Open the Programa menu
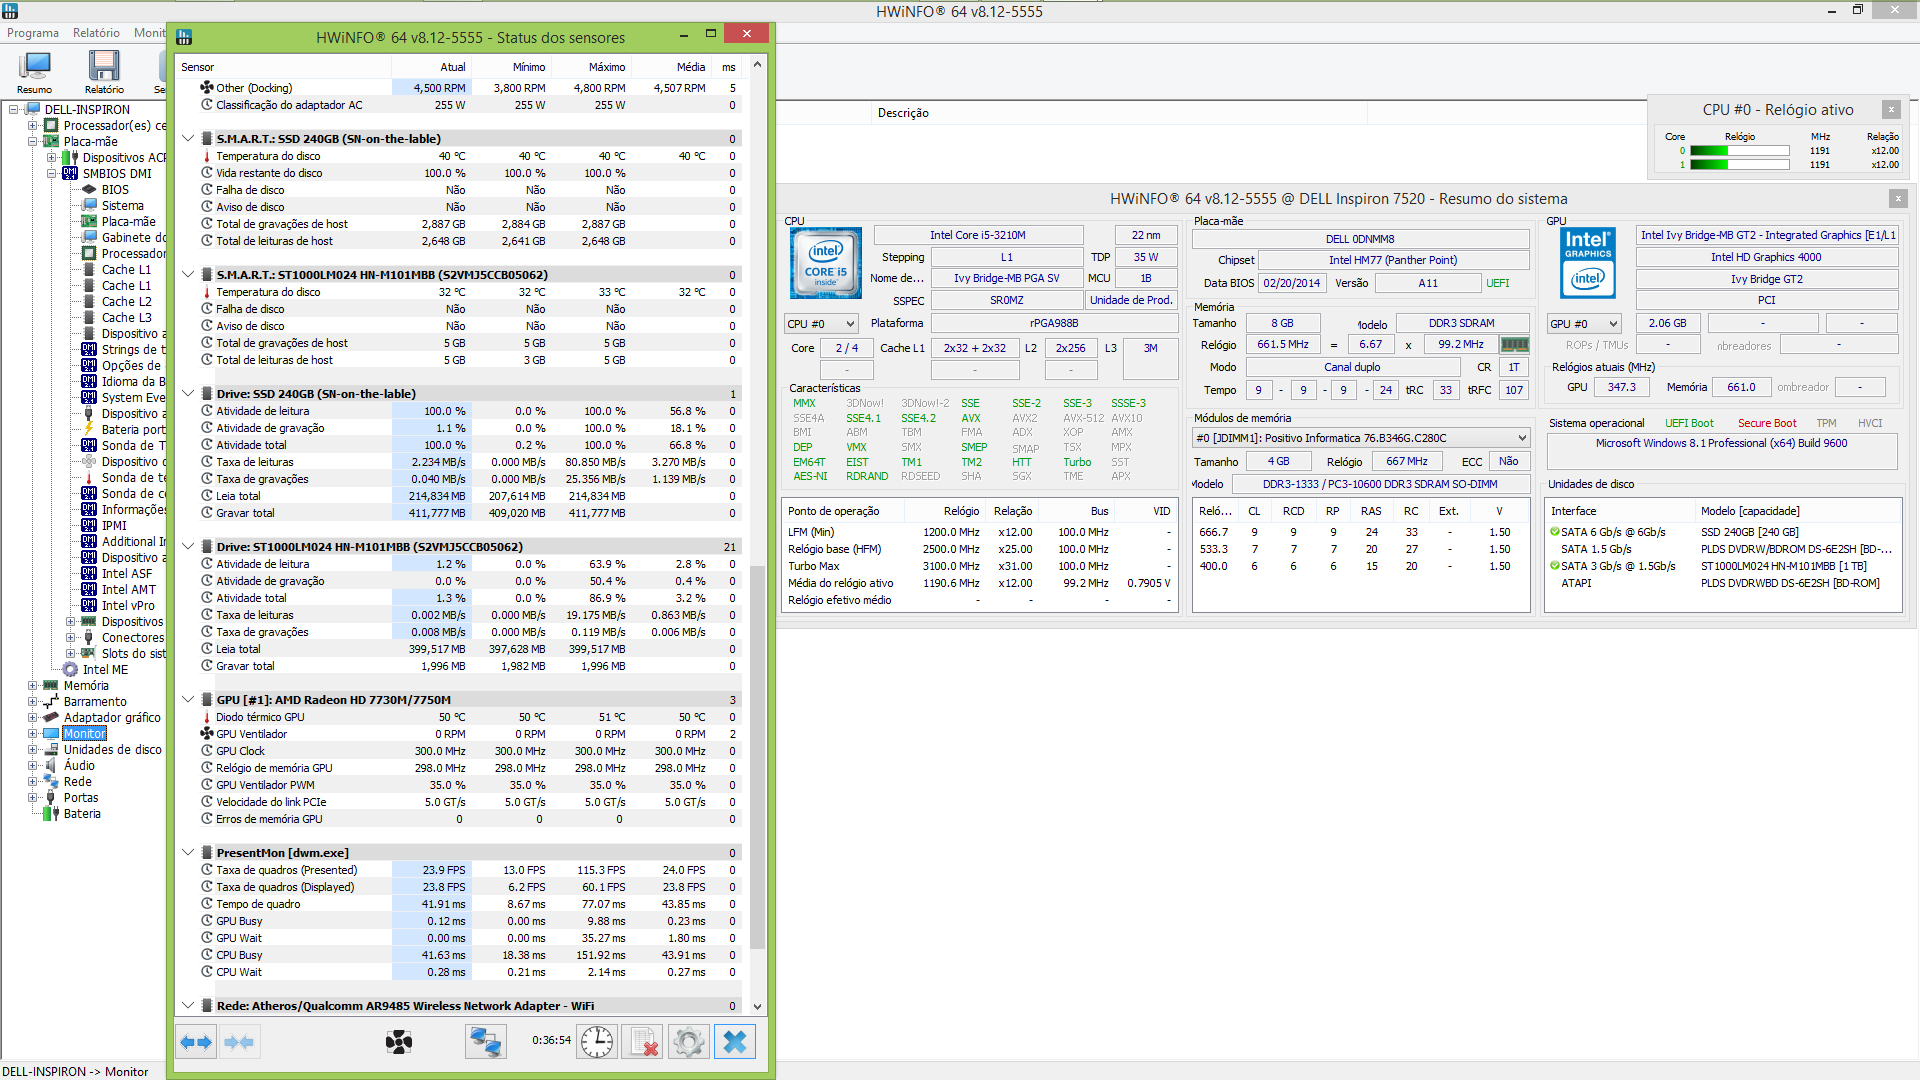Image resolution: width=1920 pixels, height=1080 pixels. [33, 33]
